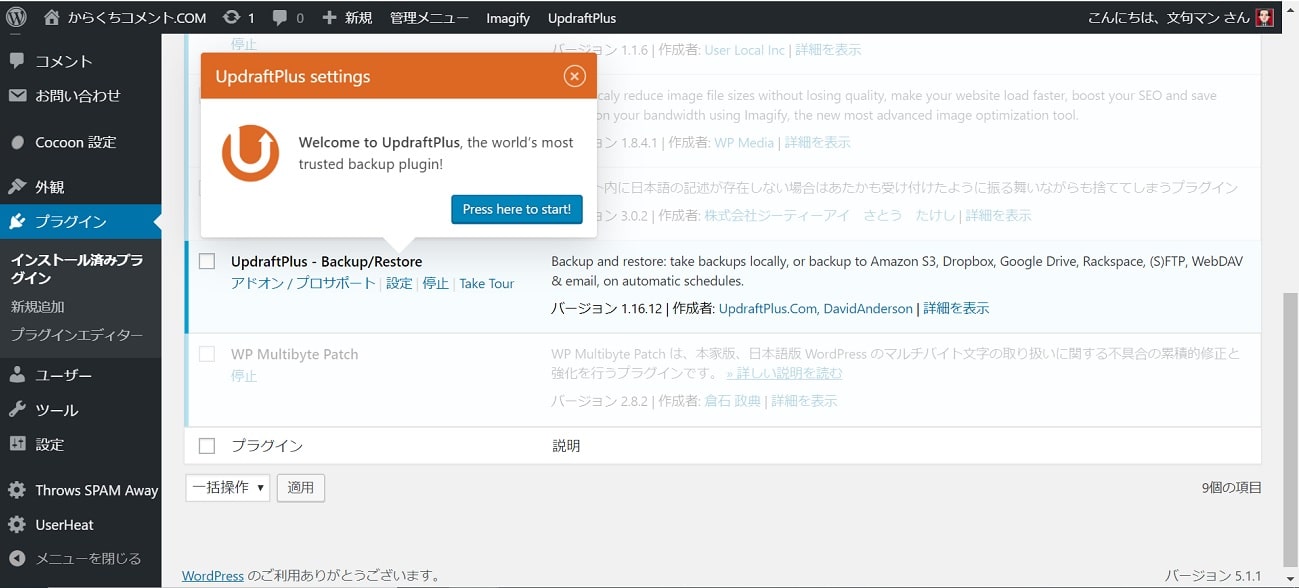The width and height of the screenshot is (1299, 588).
Task: Open the 外観 appearance menu
Action: click(x=49, y=186)
